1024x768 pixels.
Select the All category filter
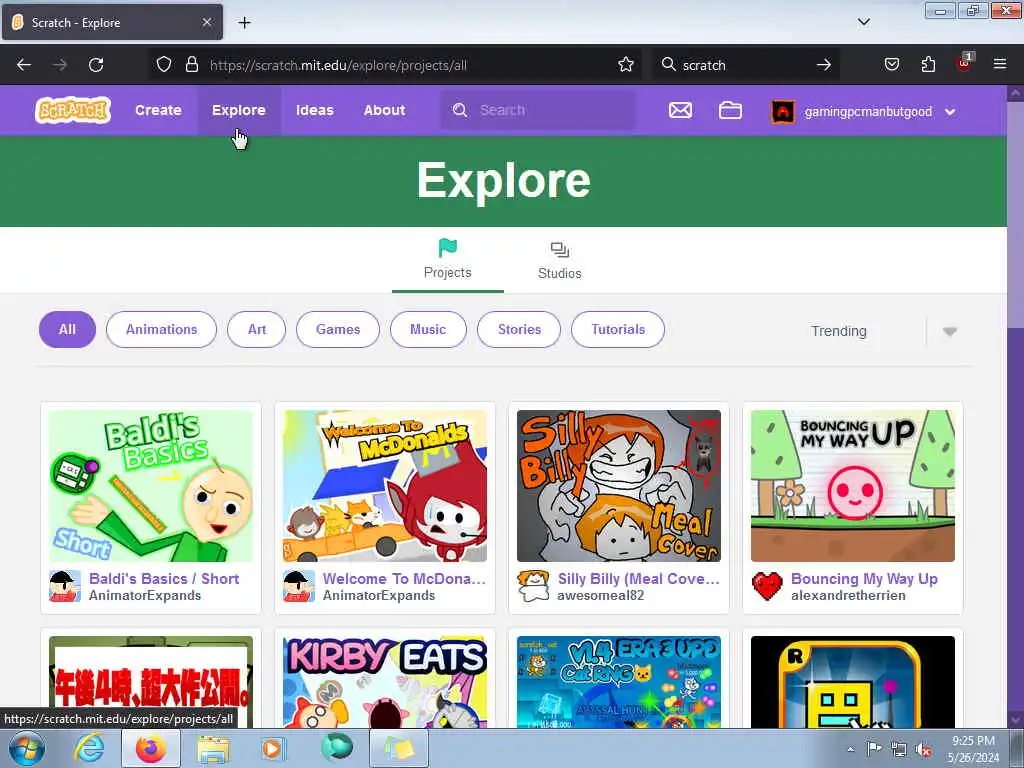pyautogui.click(x=67, y=330)
